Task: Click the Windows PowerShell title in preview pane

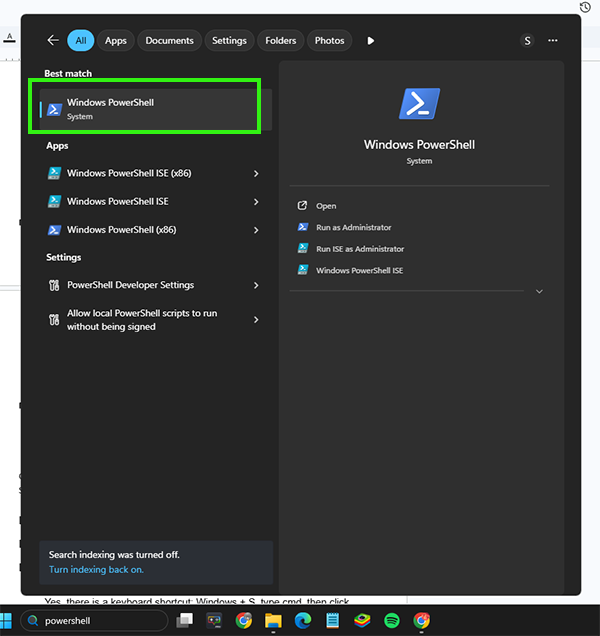Action: point(419,145)
